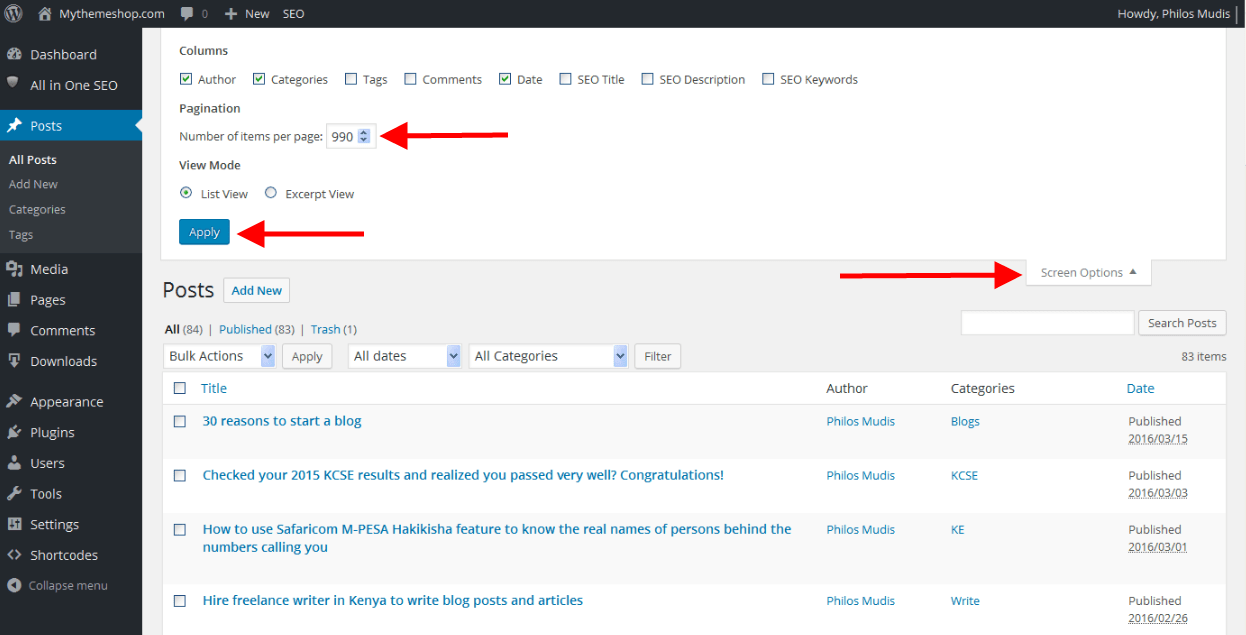
Task: Enable the Tags column checkbox
Action: [351, 79]
